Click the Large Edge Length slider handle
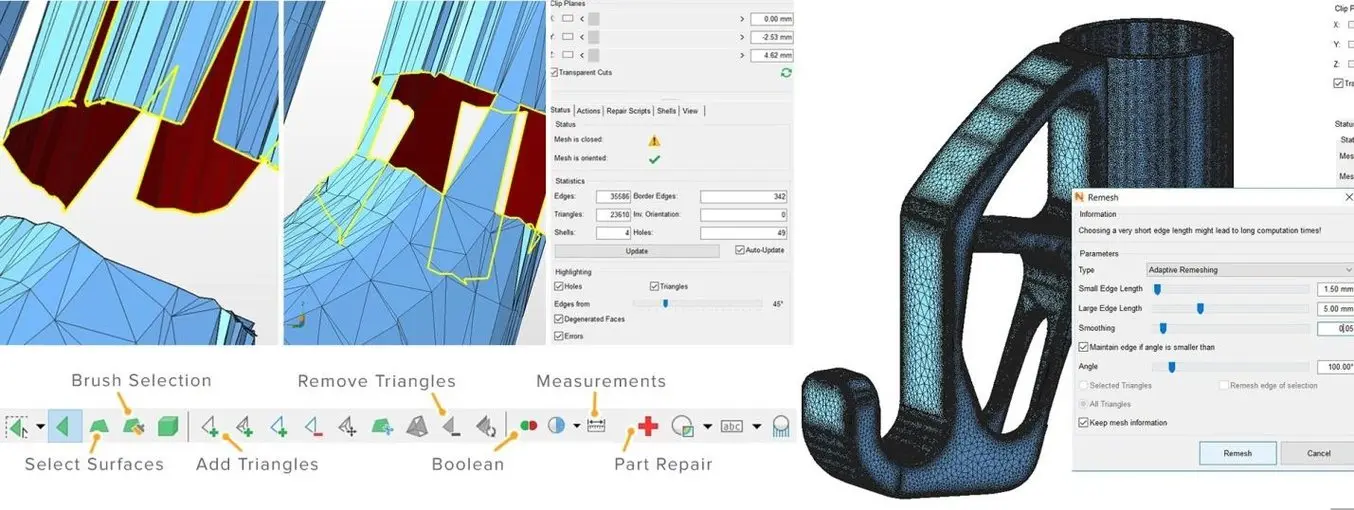This screenshot has height=510, width=1354. click(x=1200, y=308)
